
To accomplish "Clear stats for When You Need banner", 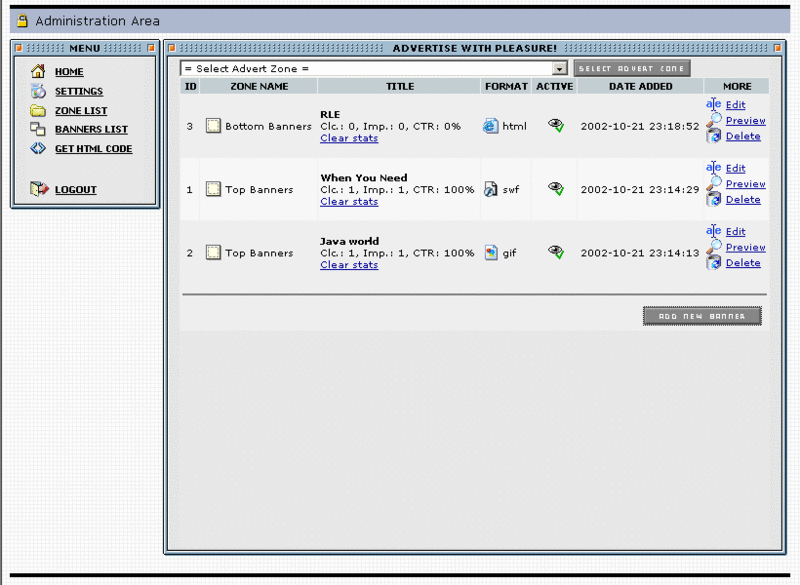I will coord(349,201).
